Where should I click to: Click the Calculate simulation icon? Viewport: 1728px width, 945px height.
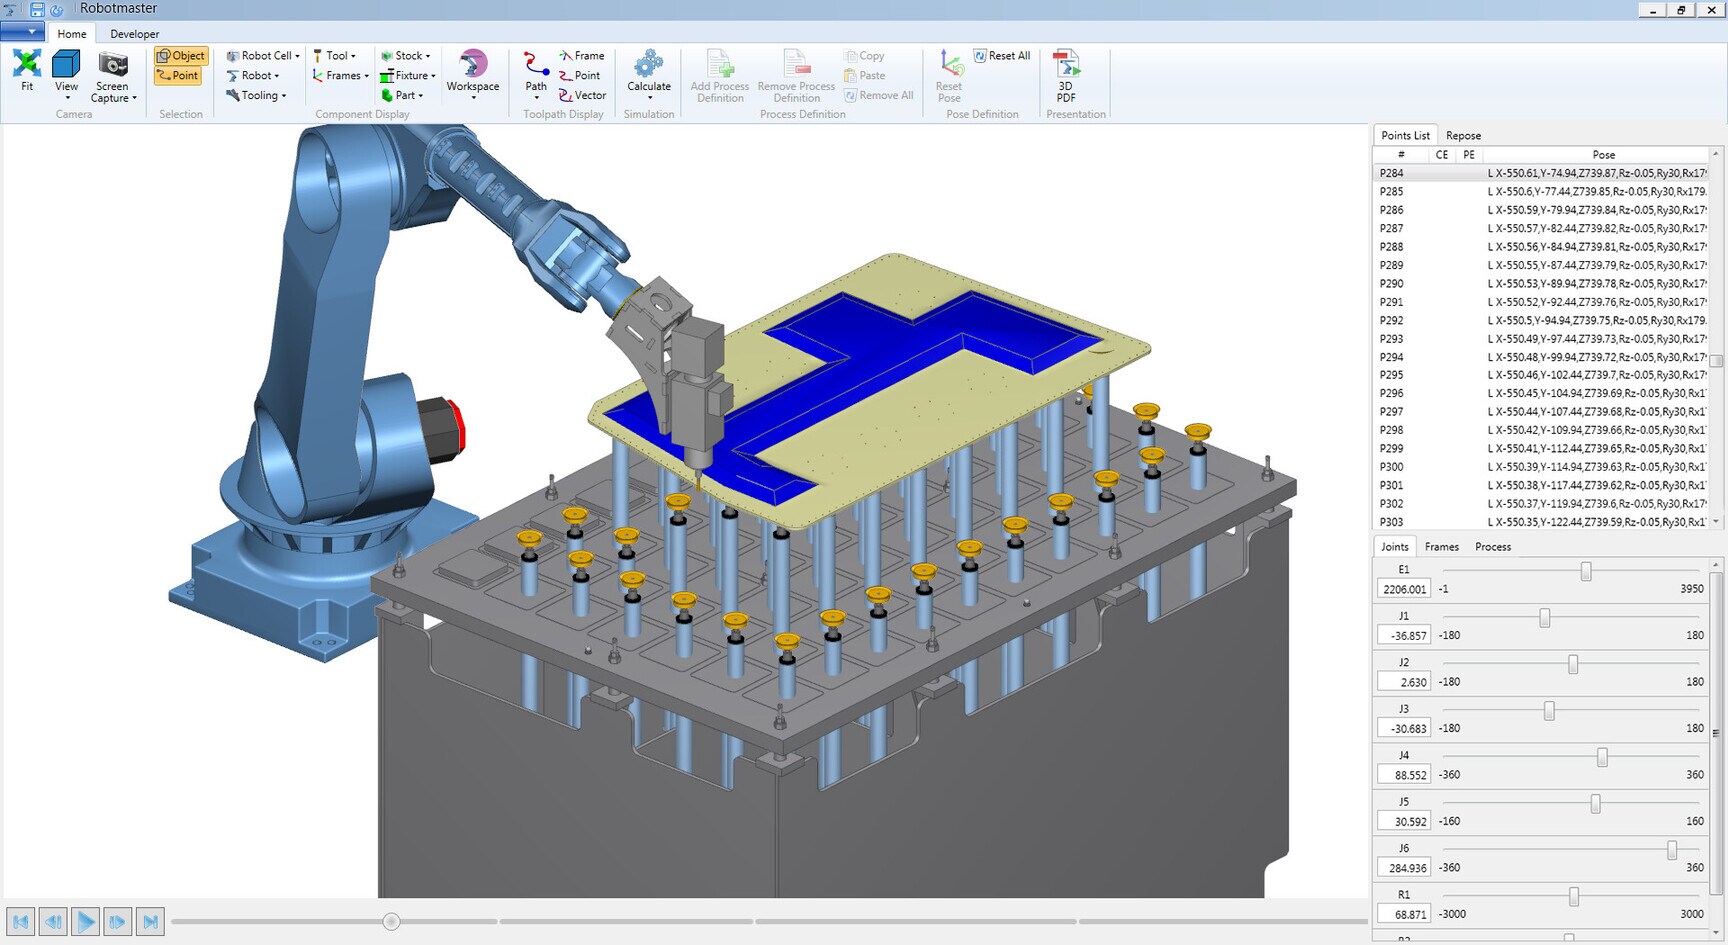(649, 66)
